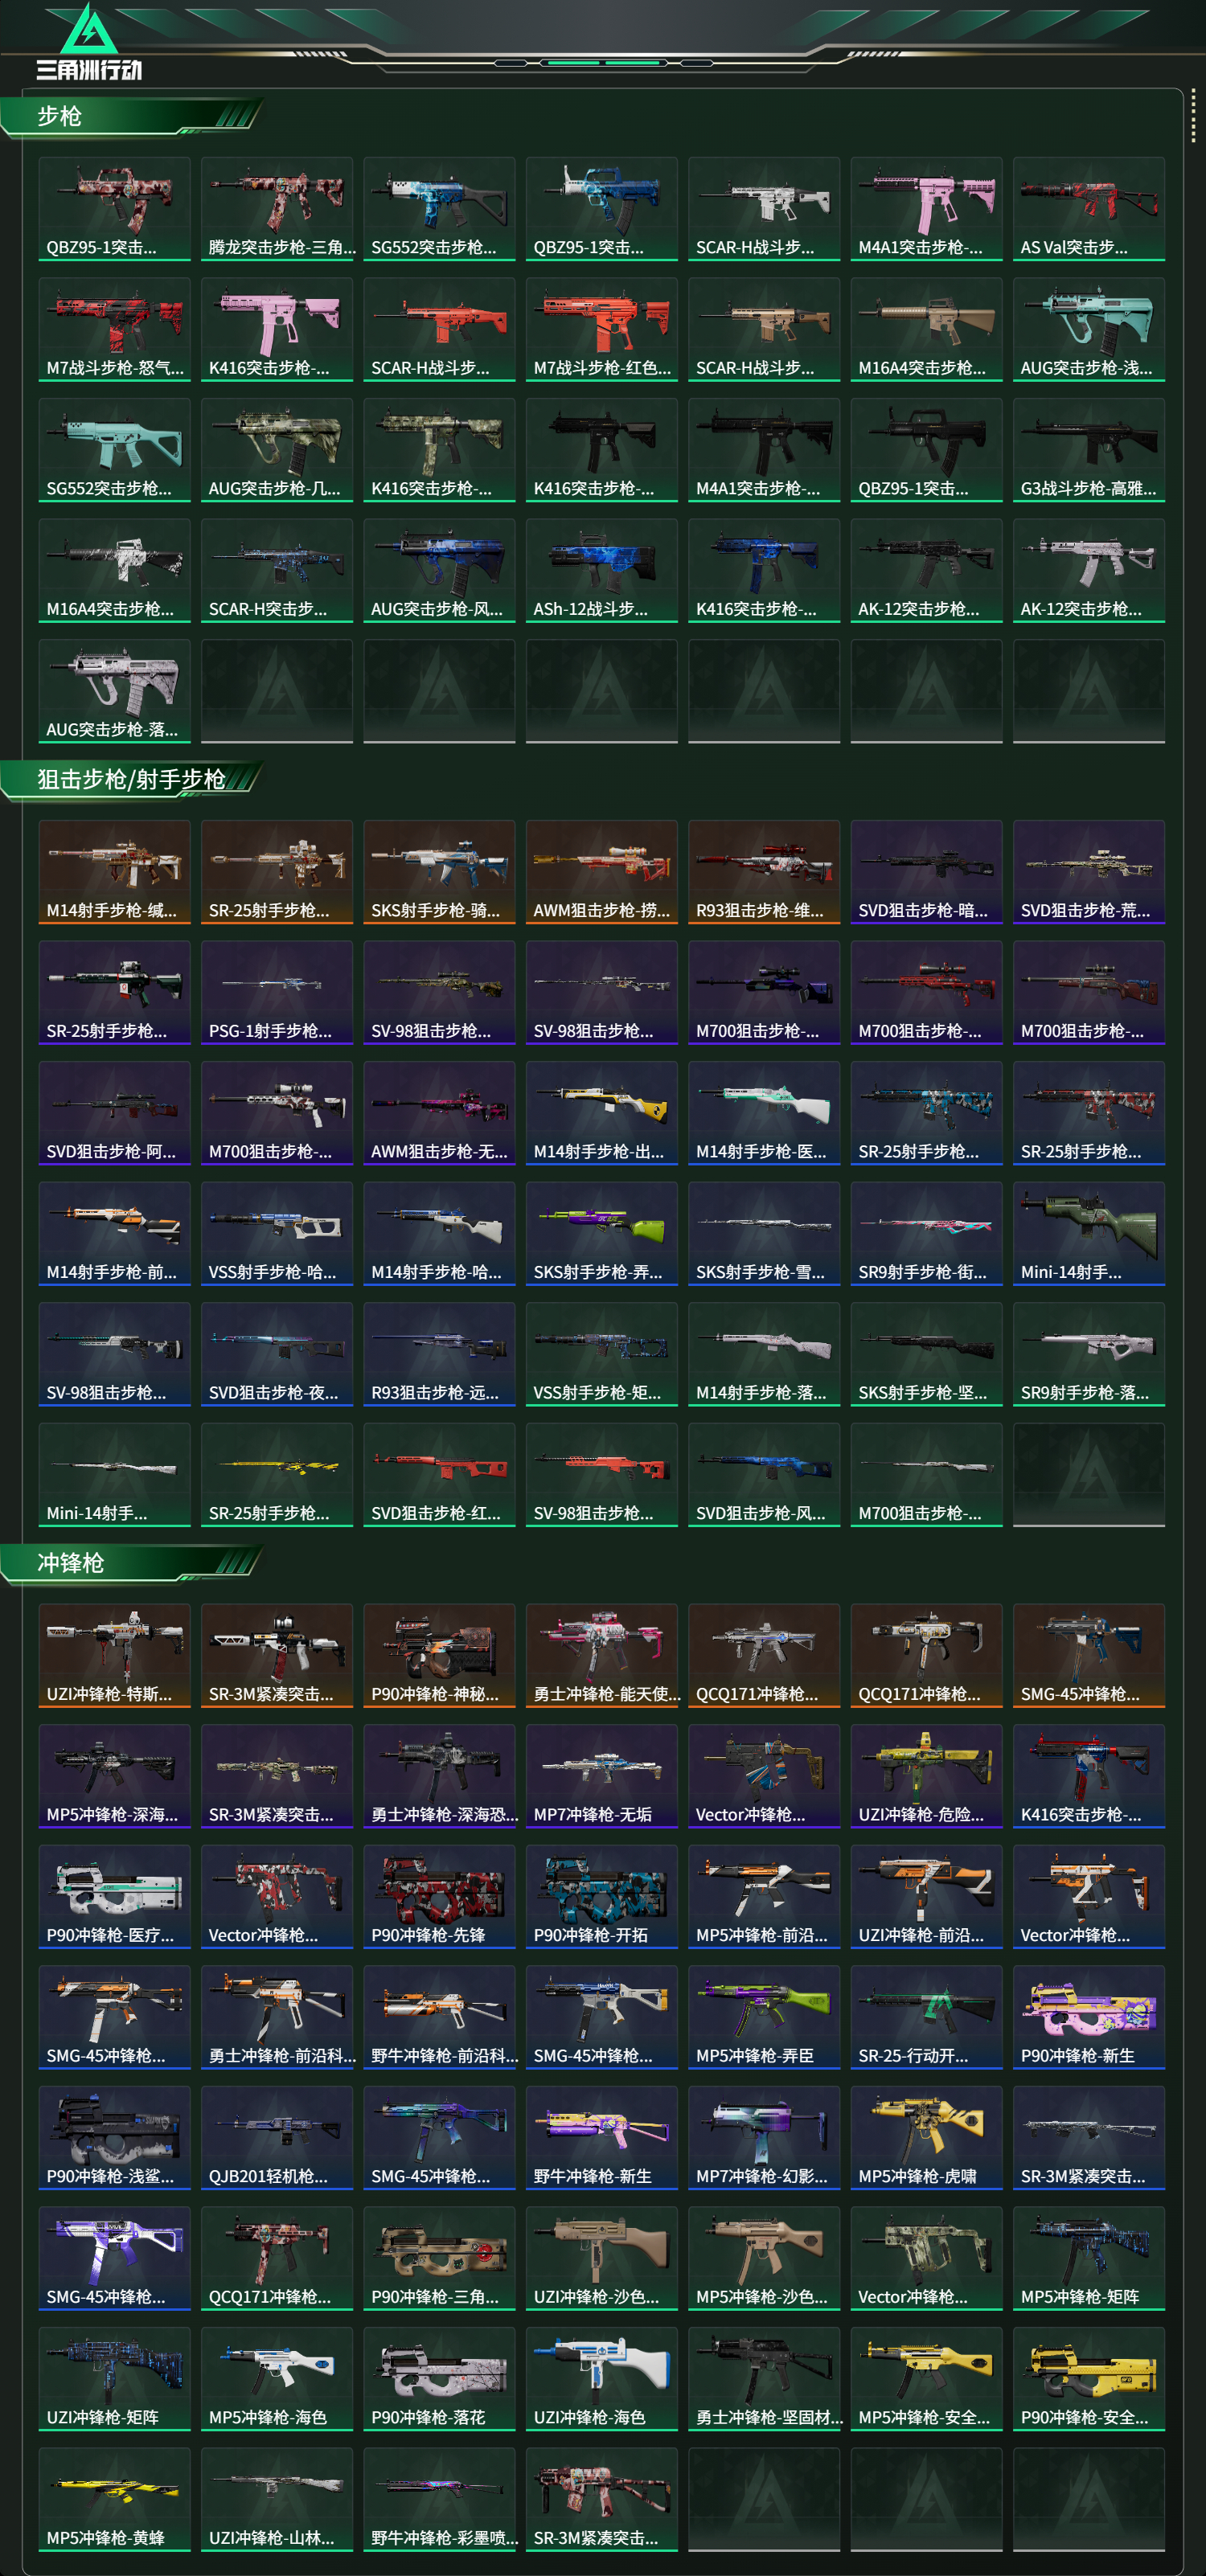Select the G3战斗步枪-高雅 skin
This screenshot has width=1206, height=2576.
tap(1089, 450)
